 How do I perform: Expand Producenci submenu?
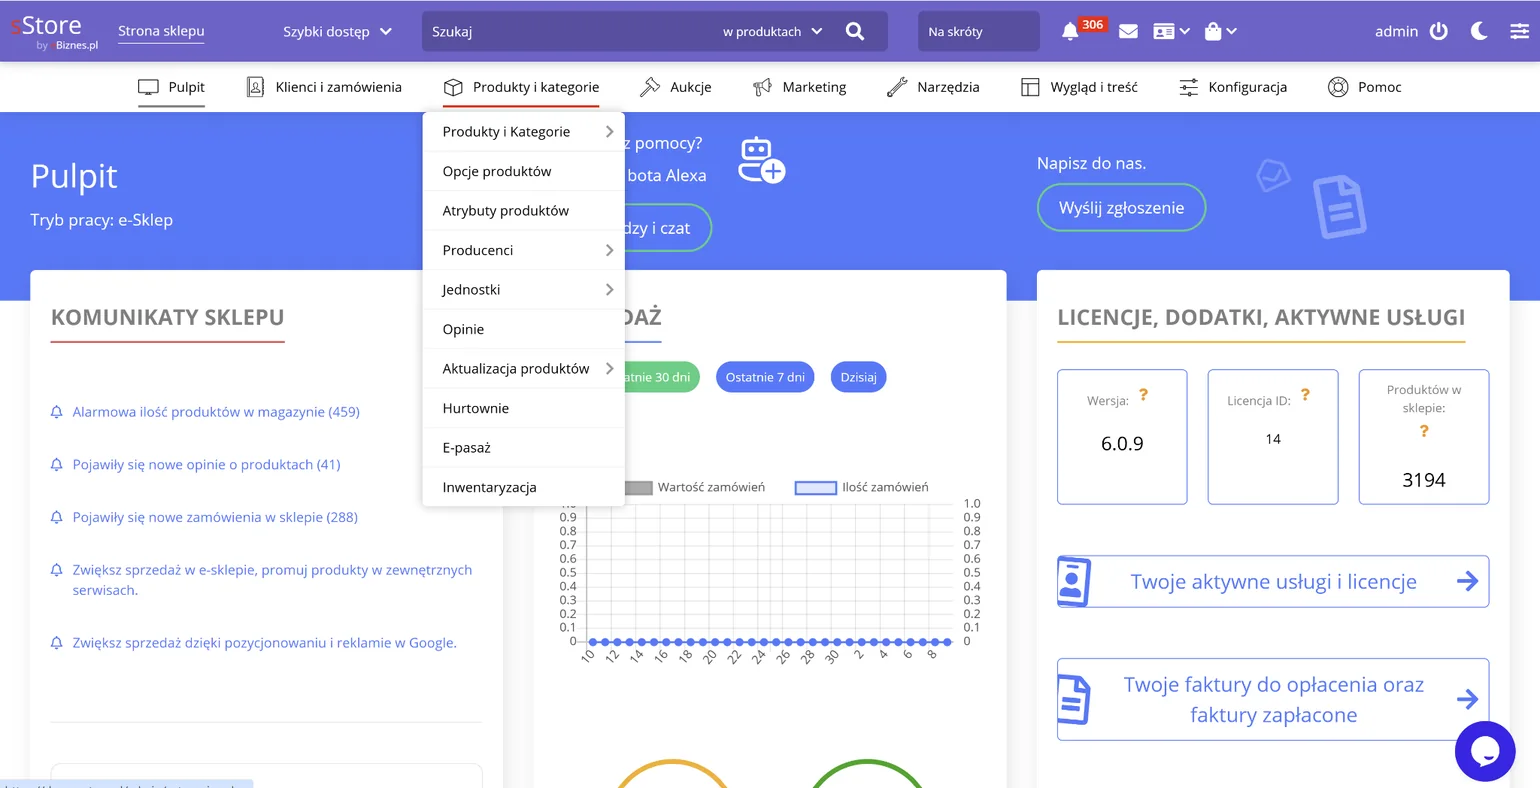point(524,250)
